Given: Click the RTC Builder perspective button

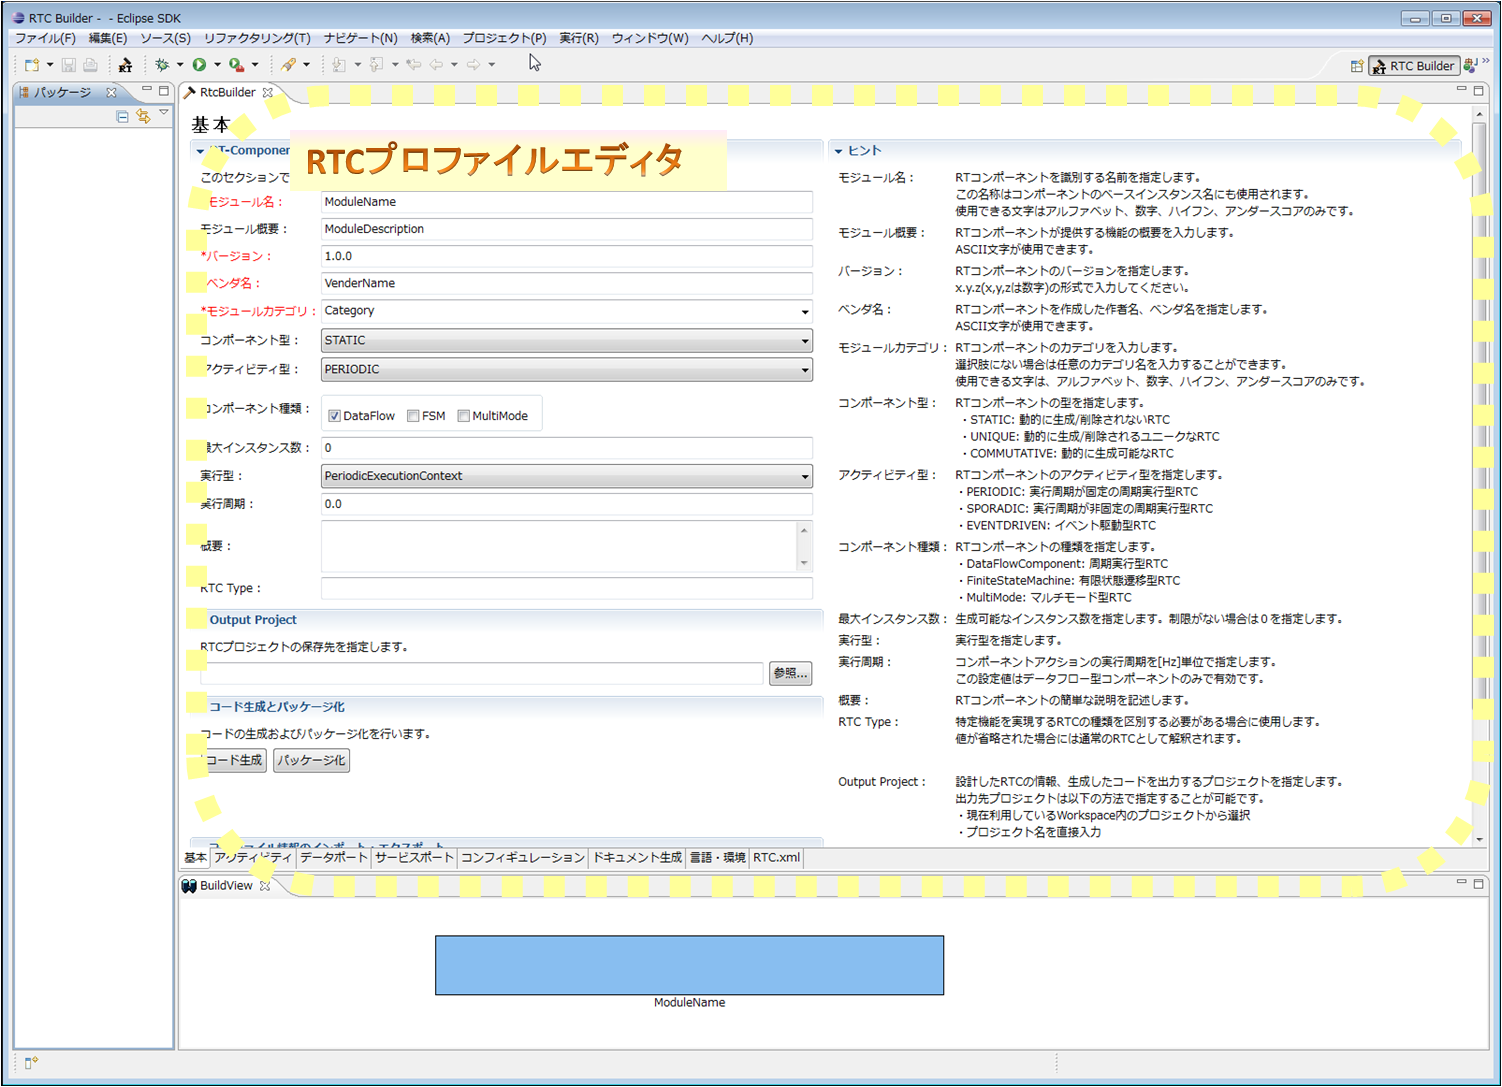Looking at the screenshot, I should point(1414,66).
